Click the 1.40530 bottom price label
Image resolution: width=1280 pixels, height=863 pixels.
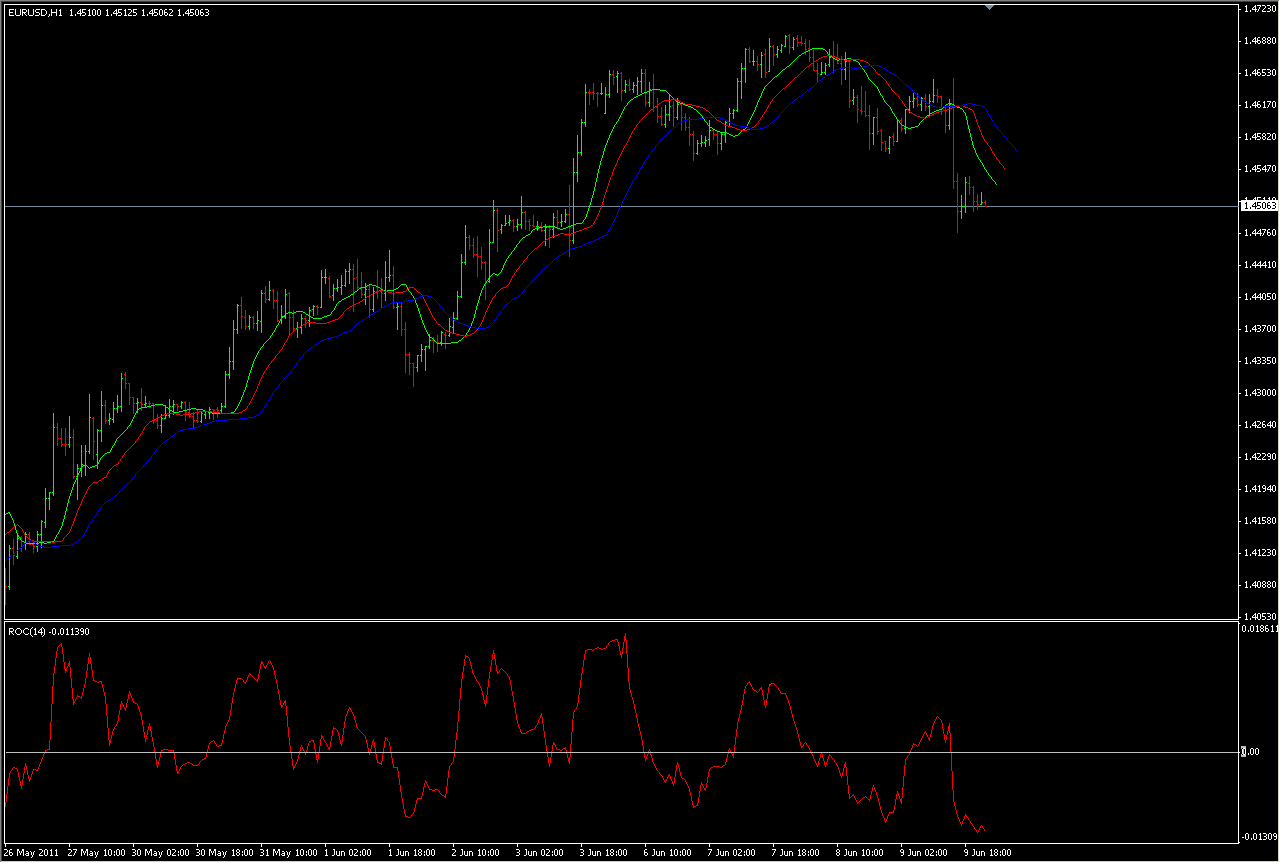1258,617
